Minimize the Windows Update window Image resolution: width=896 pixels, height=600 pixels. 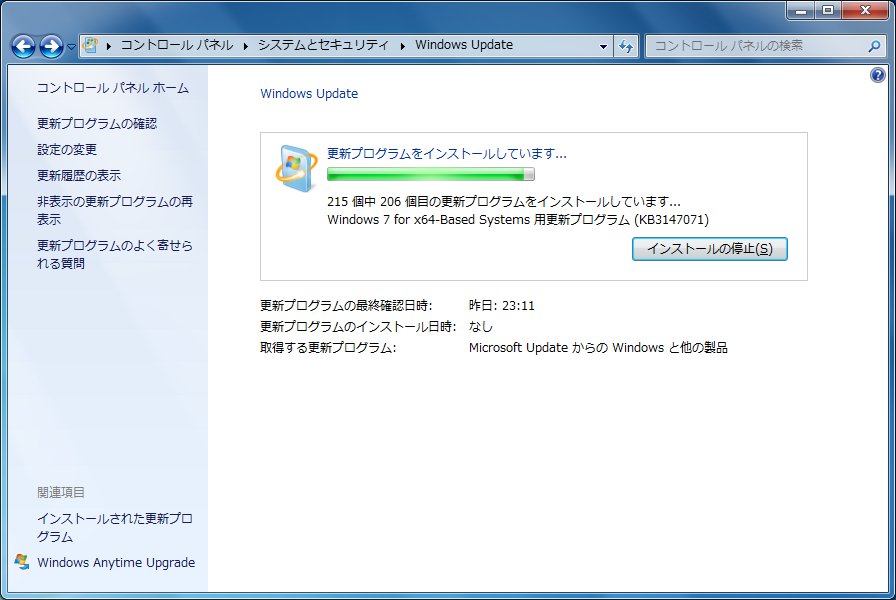pos(801,10)
